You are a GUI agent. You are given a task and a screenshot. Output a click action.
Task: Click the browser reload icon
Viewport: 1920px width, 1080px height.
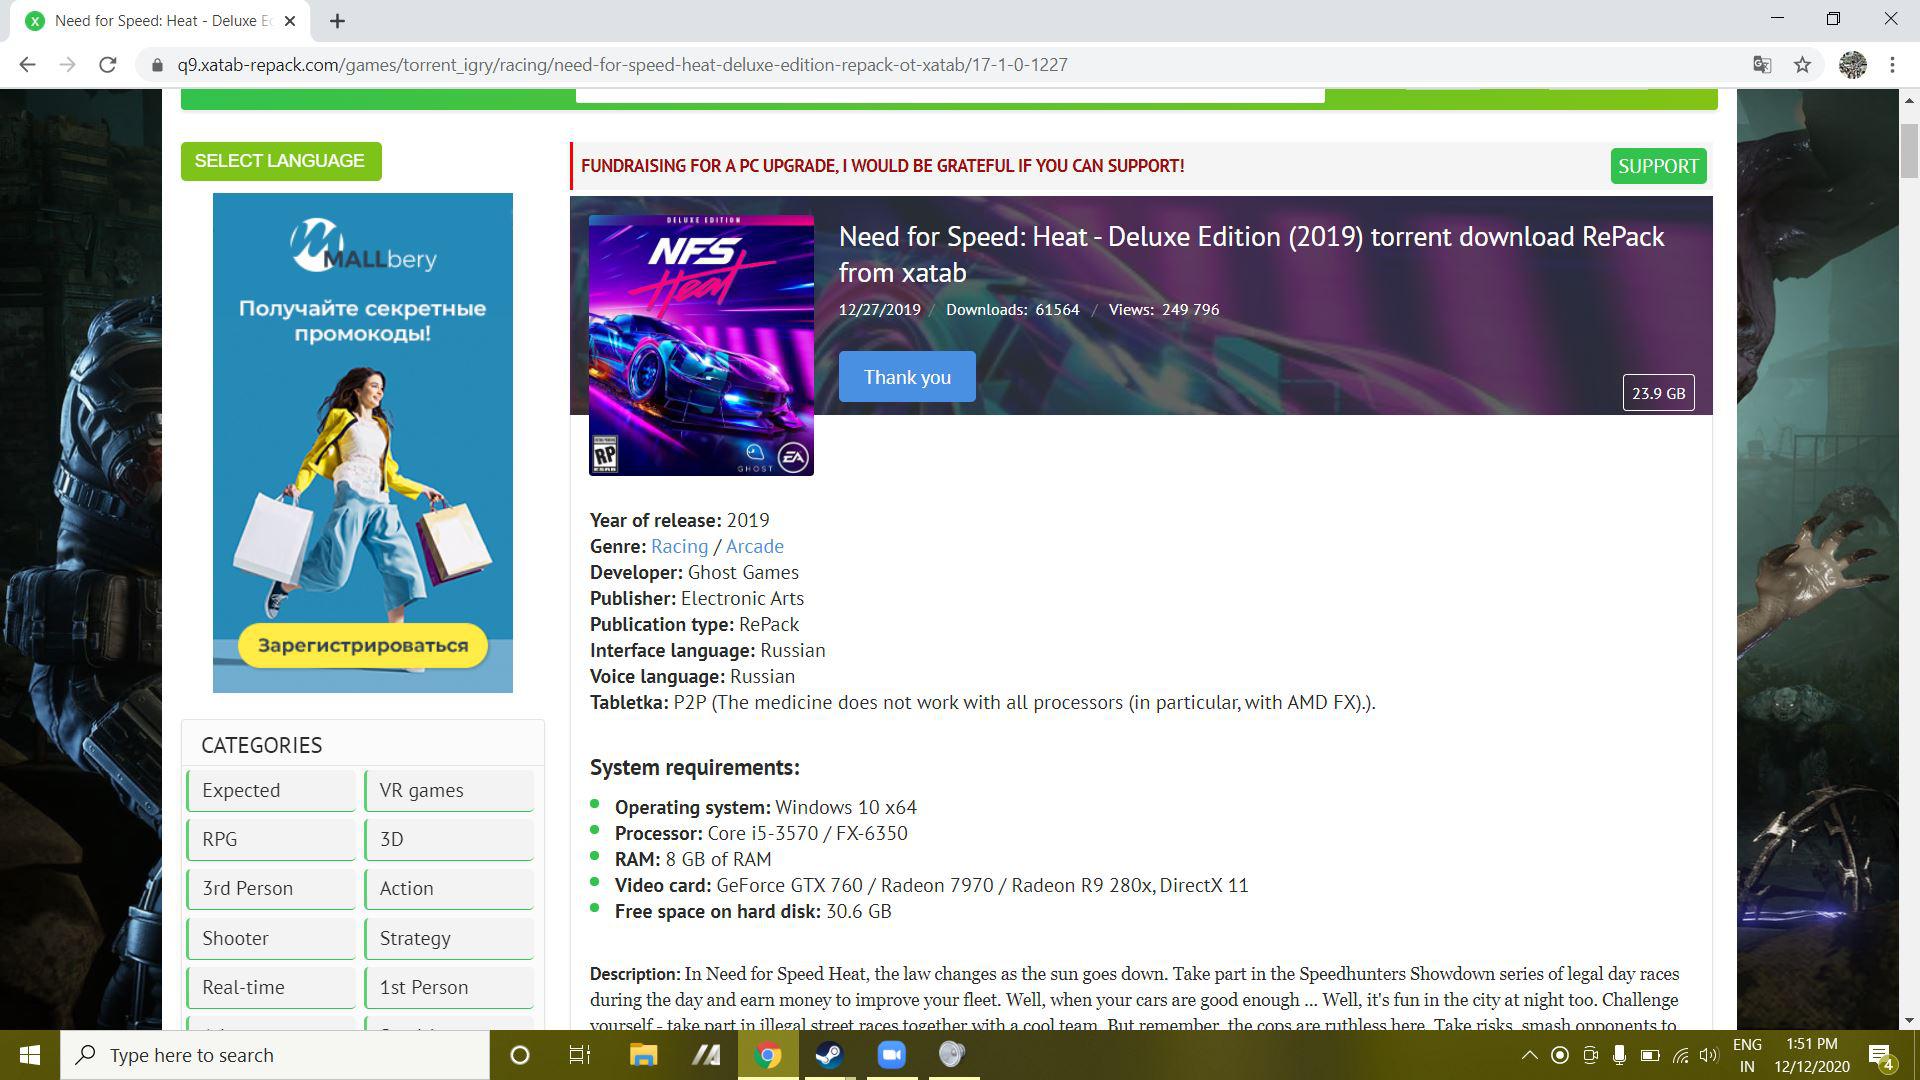(108, 65)
